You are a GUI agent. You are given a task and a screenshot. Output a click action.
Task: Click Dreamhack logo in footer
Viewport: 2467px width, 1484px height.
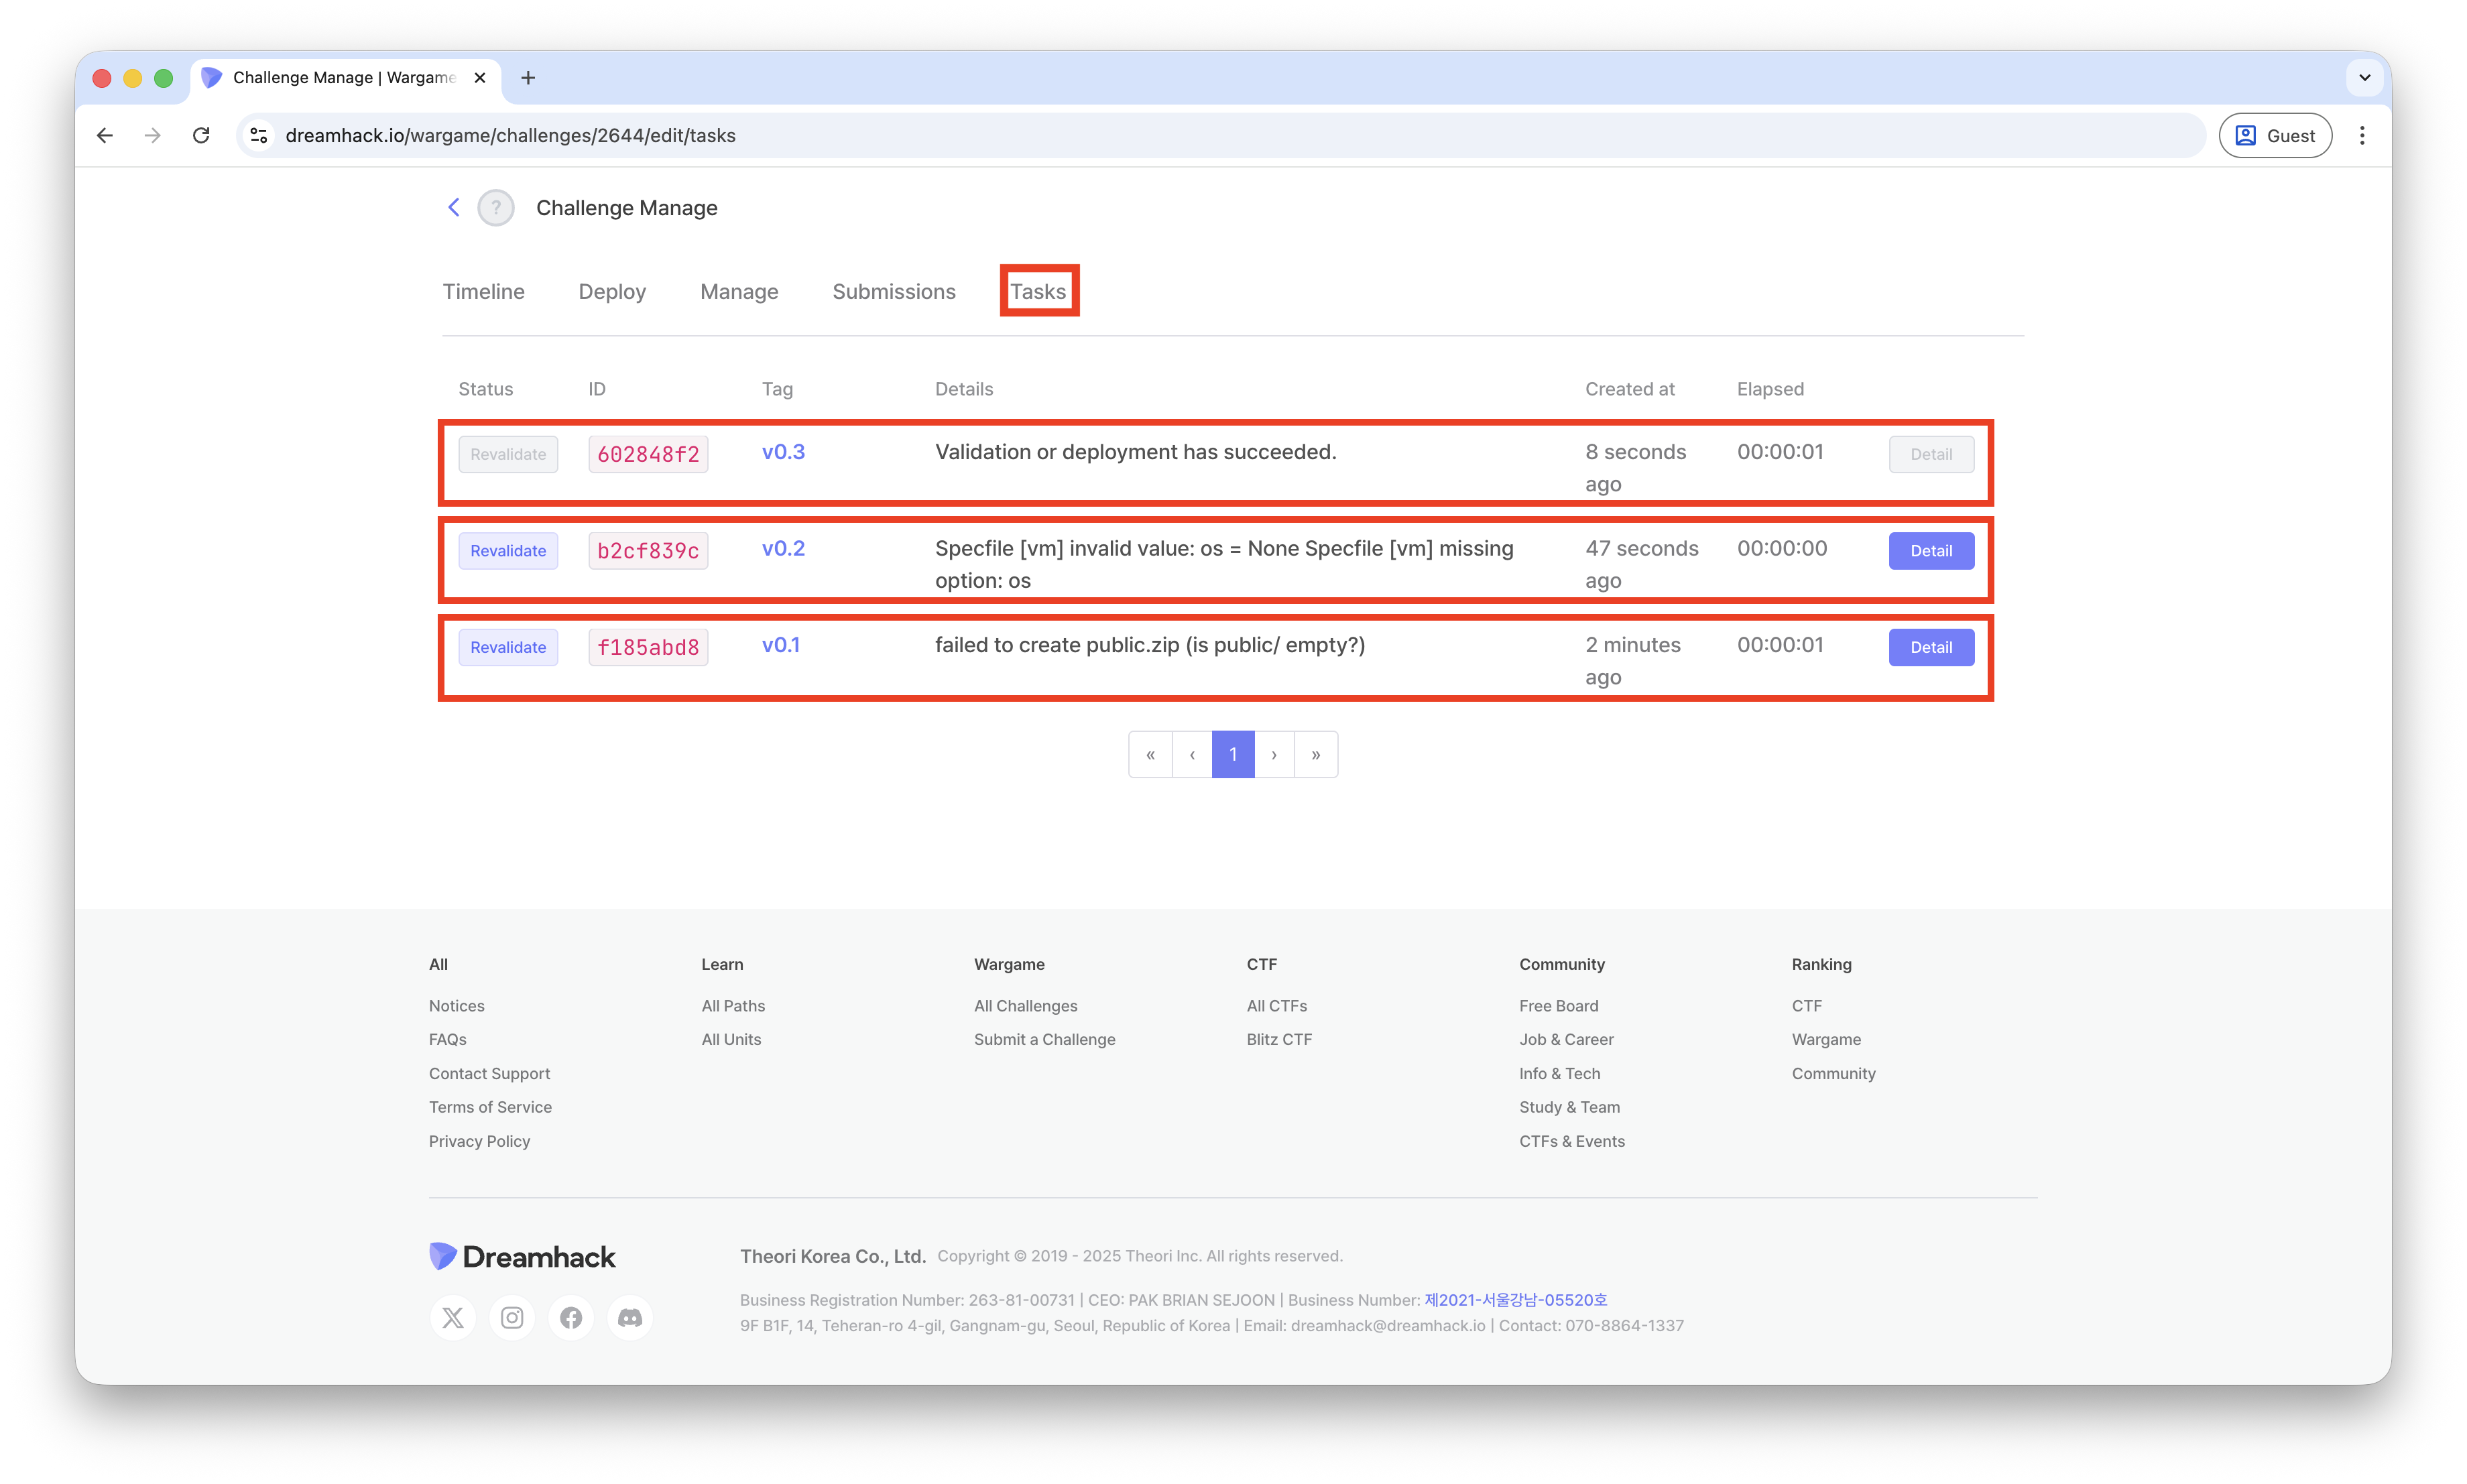click(523, 1257)
